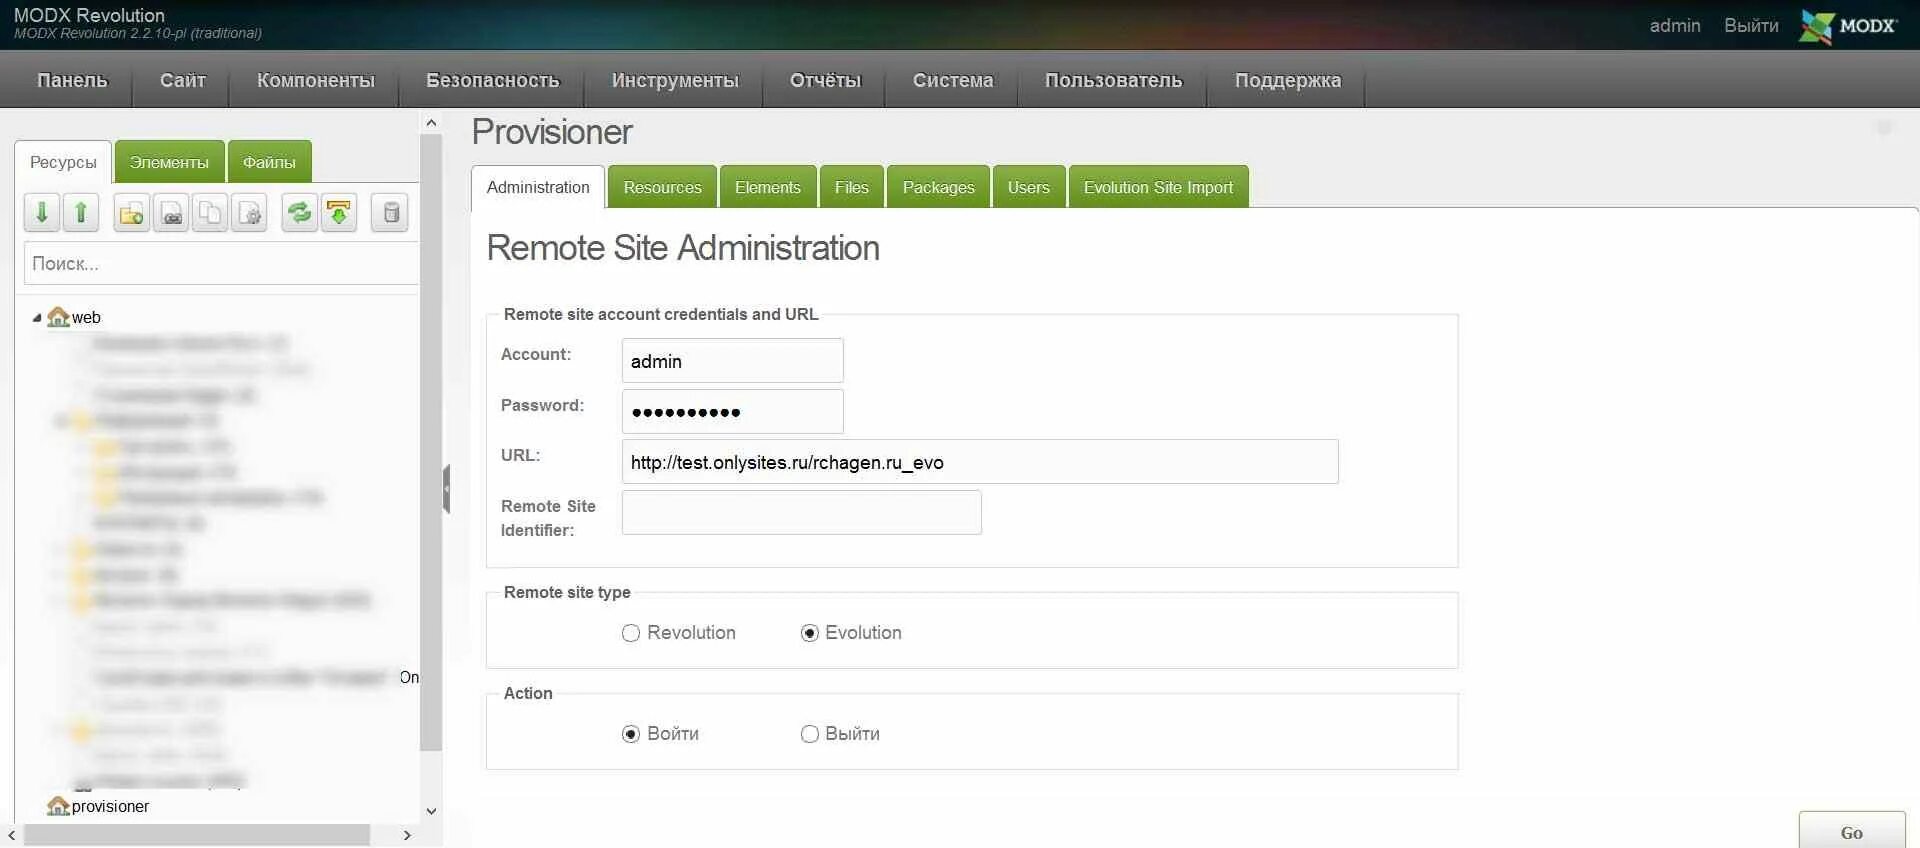
Task: Select the Revolution remote site type
Action: tap(631, 633)
